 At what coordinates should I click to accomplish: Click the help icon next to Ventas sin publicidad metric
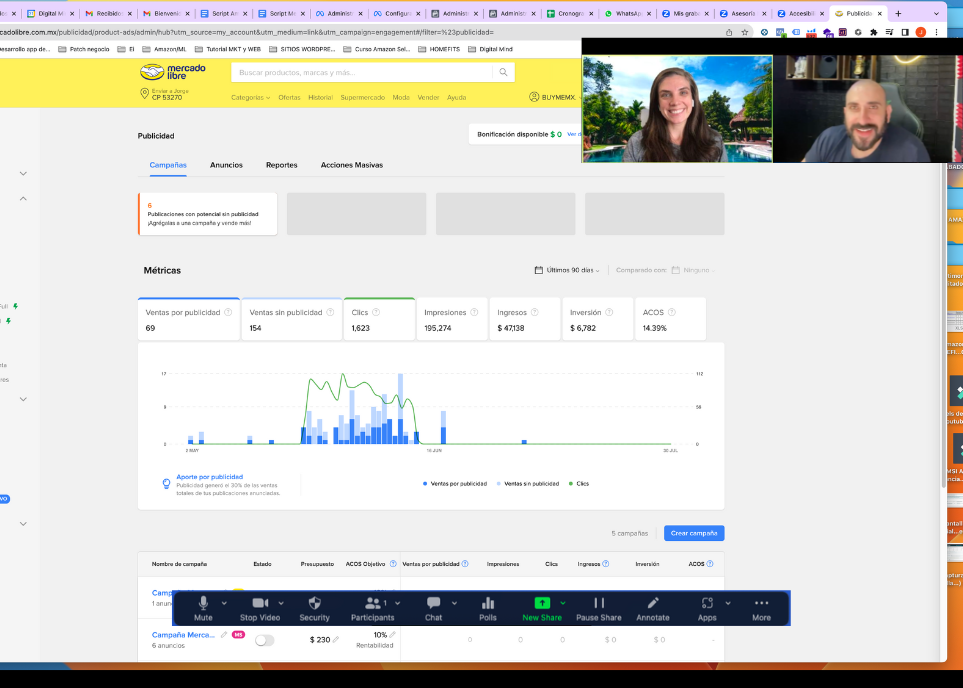click(330, 312)
